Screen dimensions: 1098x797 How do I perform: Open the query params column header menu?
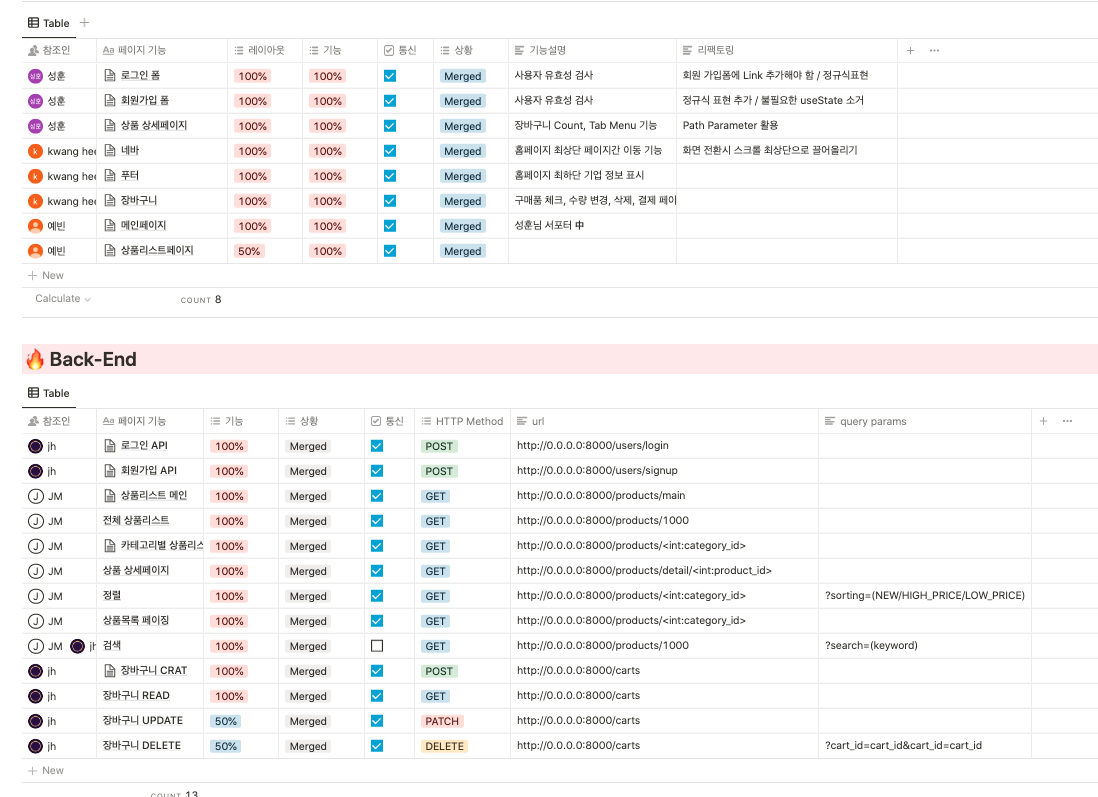[x=924, y=421]
